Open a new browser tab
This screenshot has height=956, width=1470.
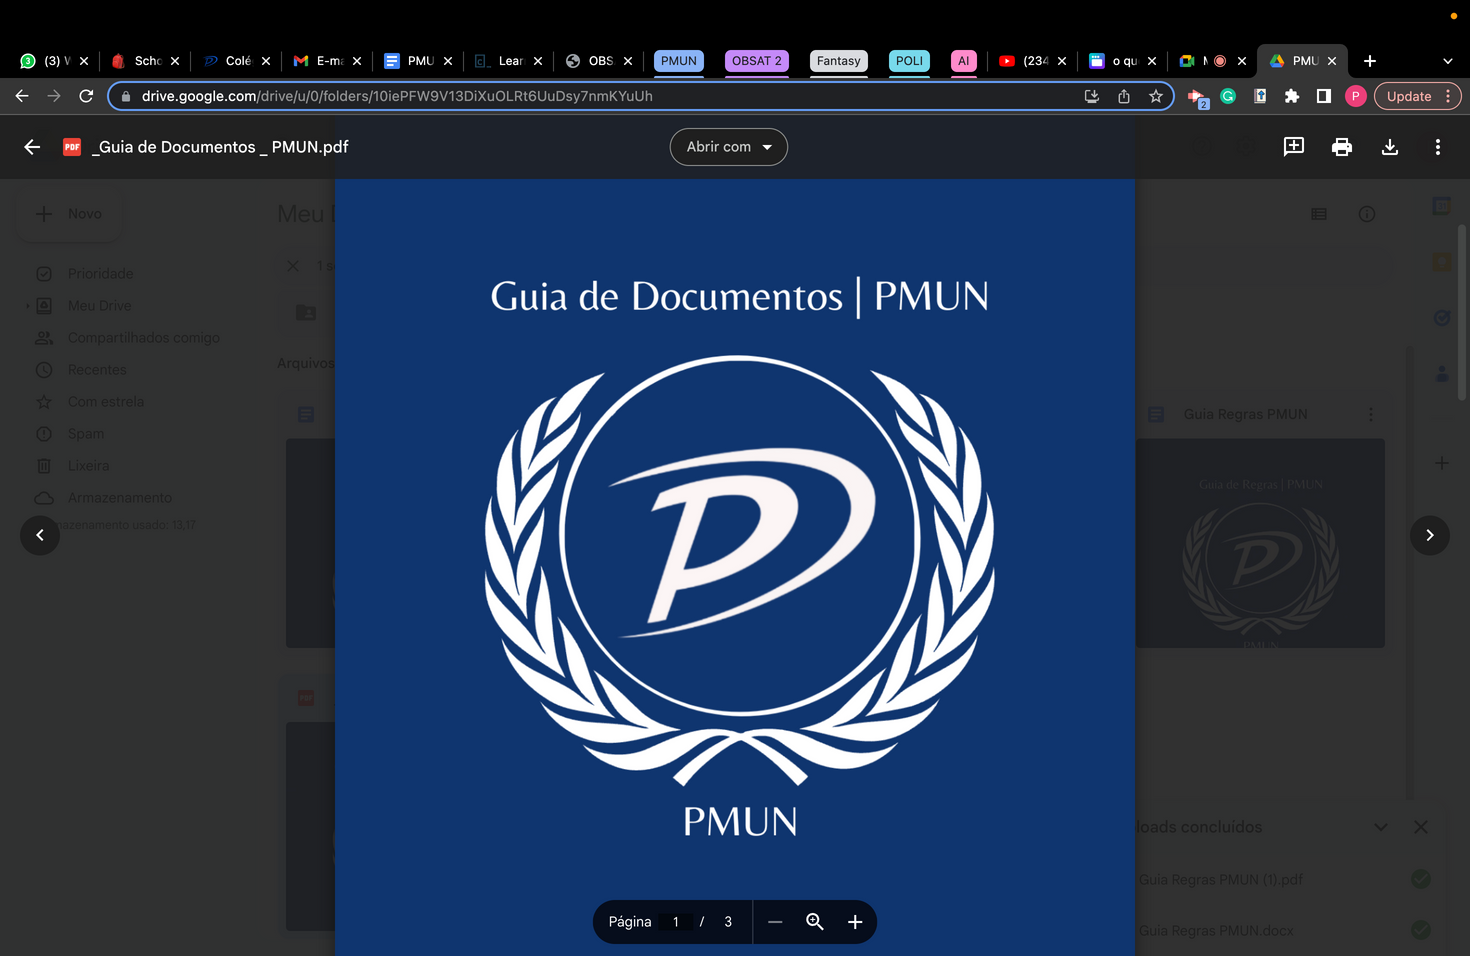pyautogui.click(x=1370, y=61)
